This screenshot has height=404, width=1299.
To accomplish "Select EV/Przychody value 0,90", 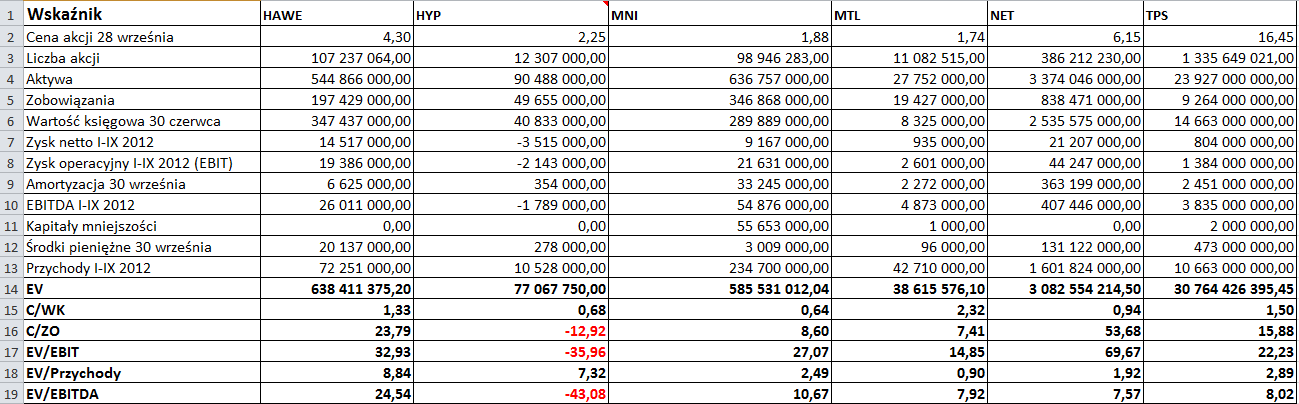I will pos(908,372).
